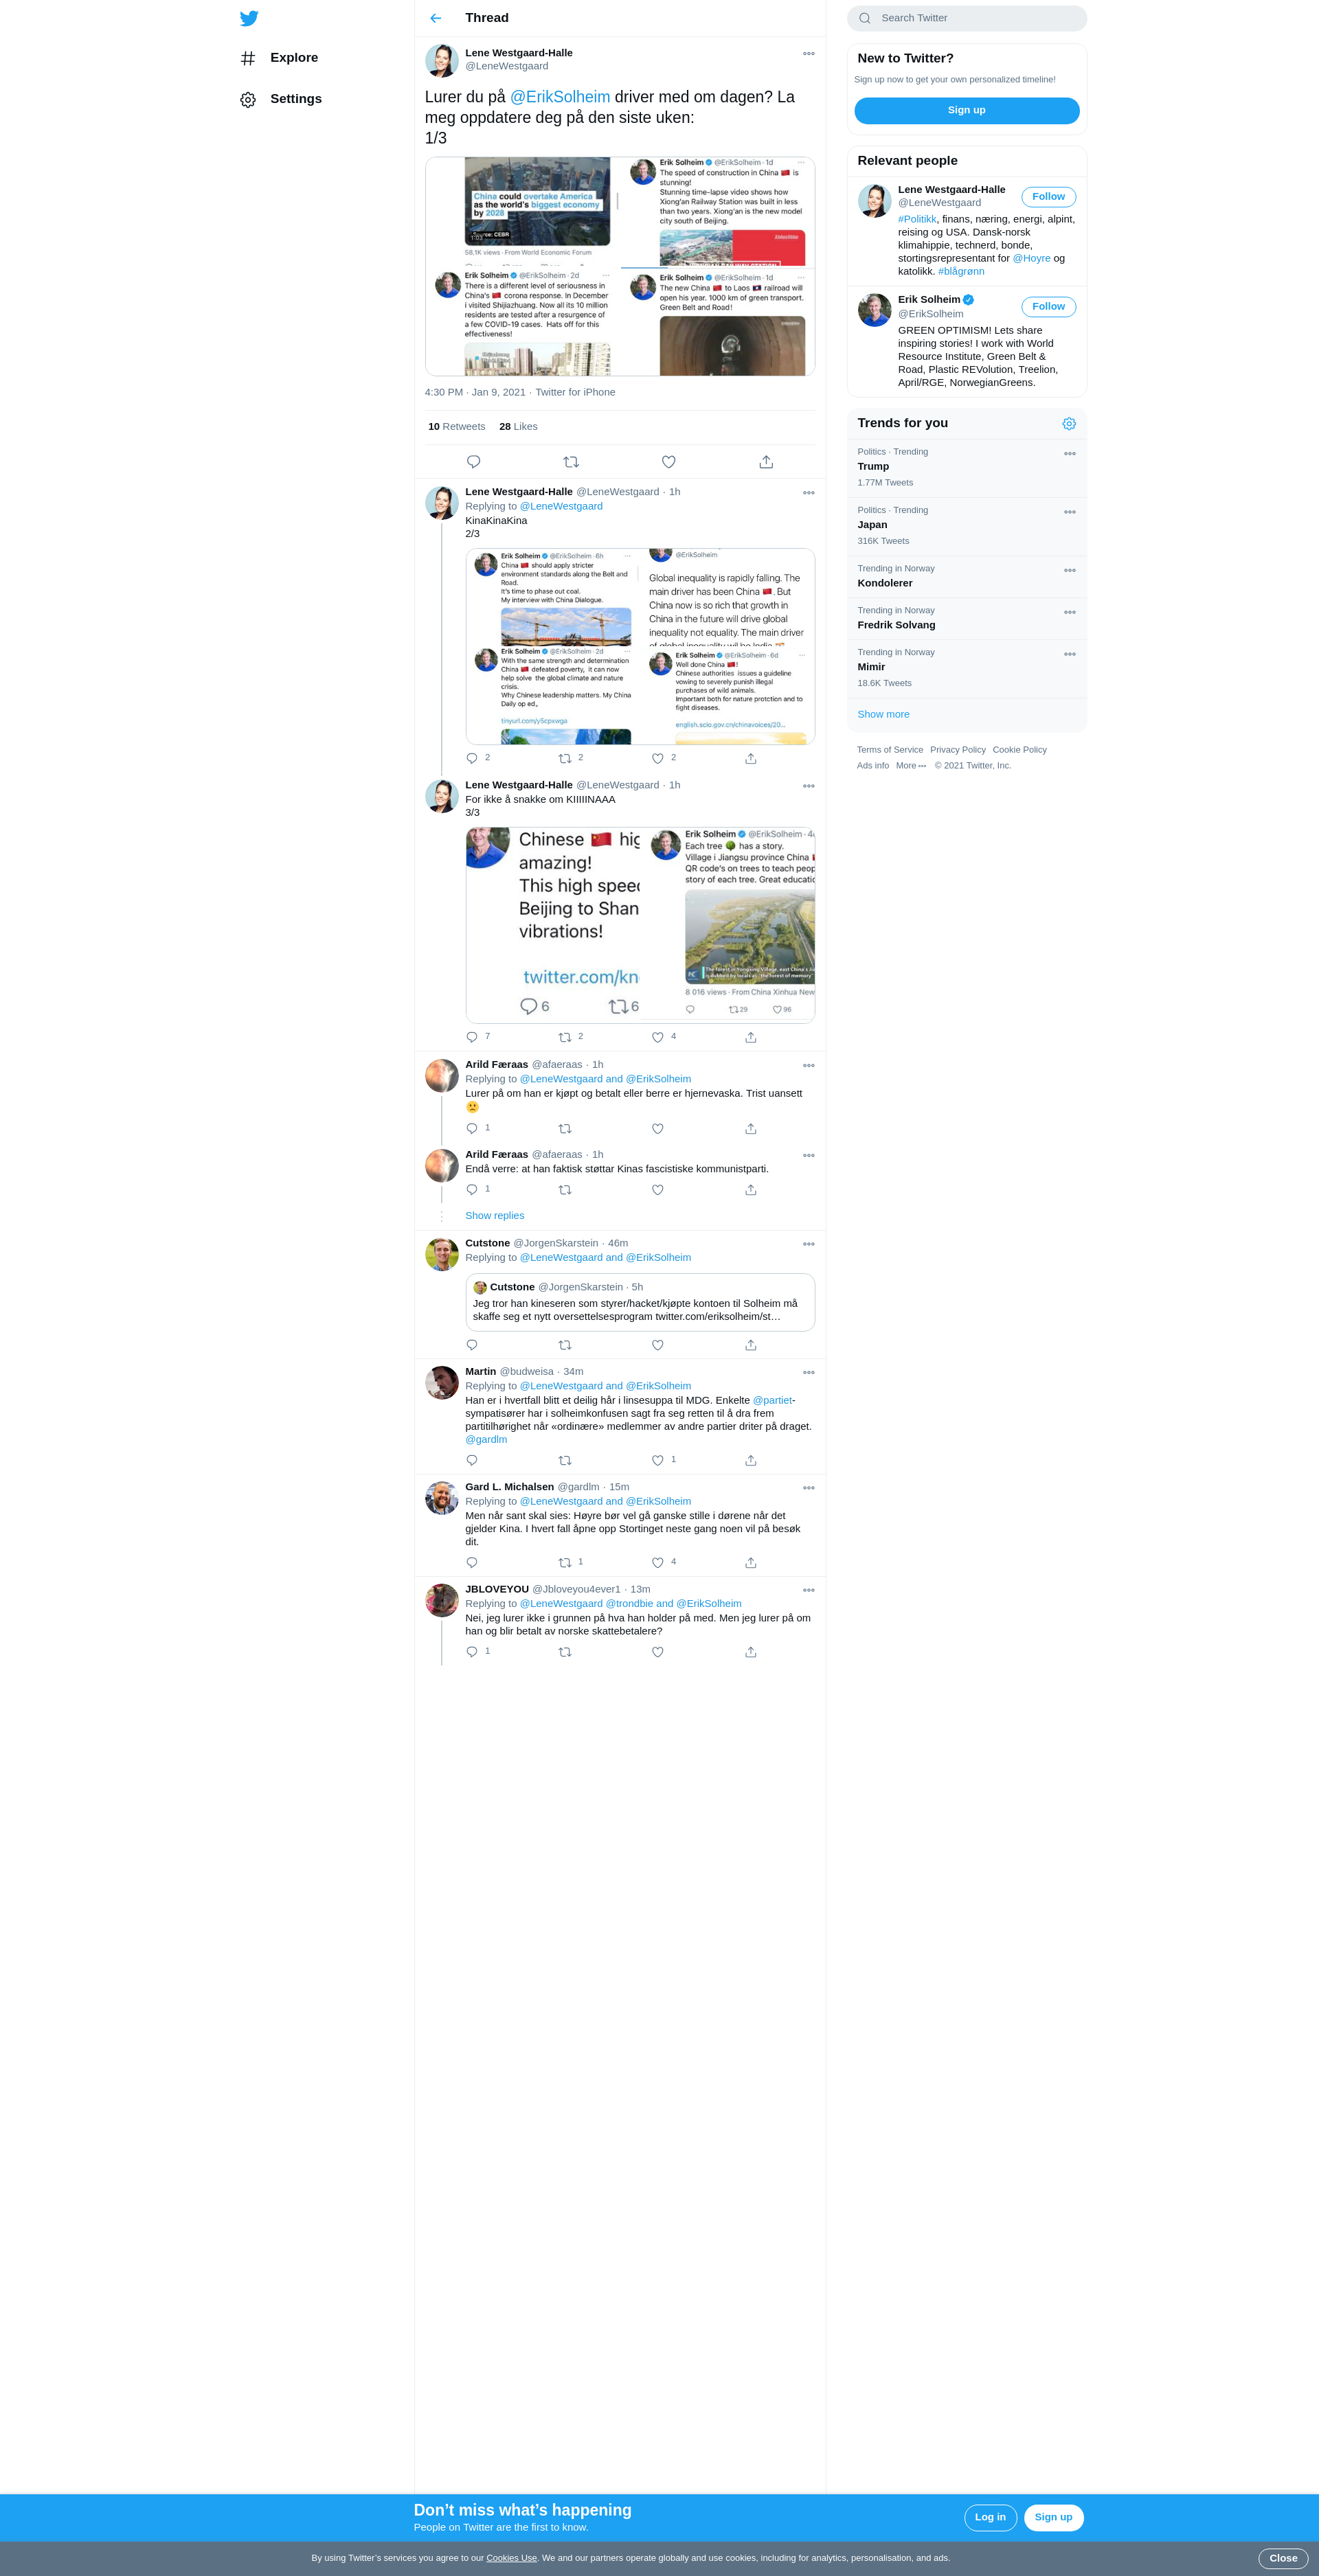Screen dimensions: 1319x2576
Task: Retweet the 3/3 KIIIIINAAA tweet
Action: (565, 1037)
